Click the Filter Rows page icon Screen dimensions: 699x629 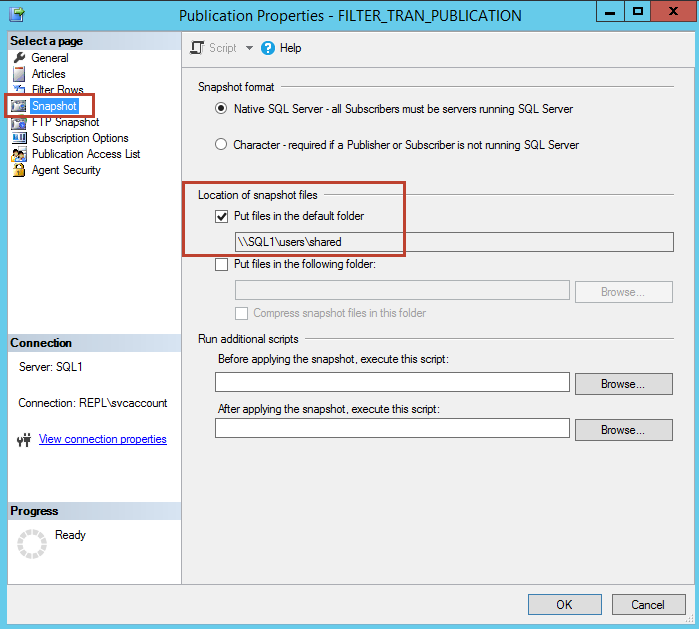pyautogui.click(x=19, y=90)
